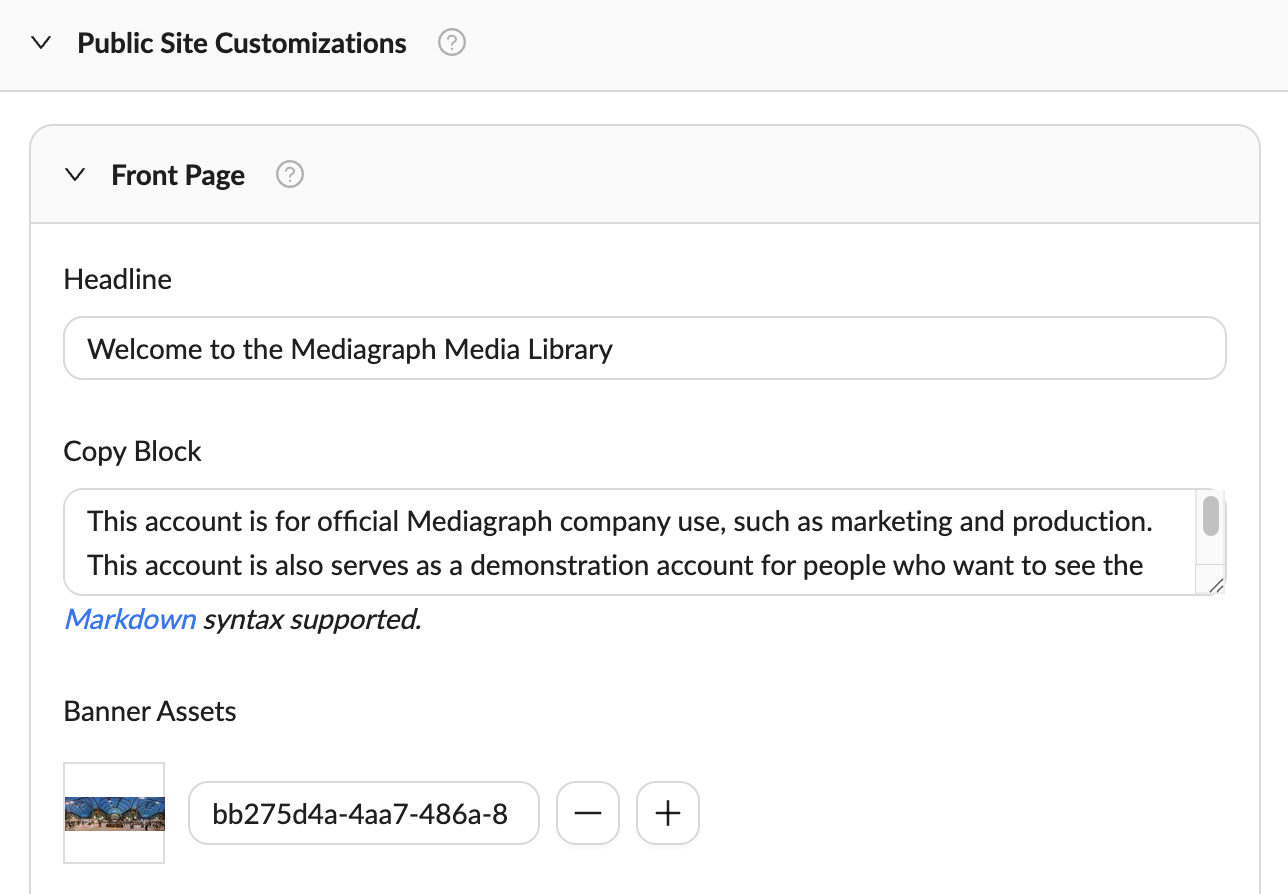Collapse the Front Page panel chevron

75,175
